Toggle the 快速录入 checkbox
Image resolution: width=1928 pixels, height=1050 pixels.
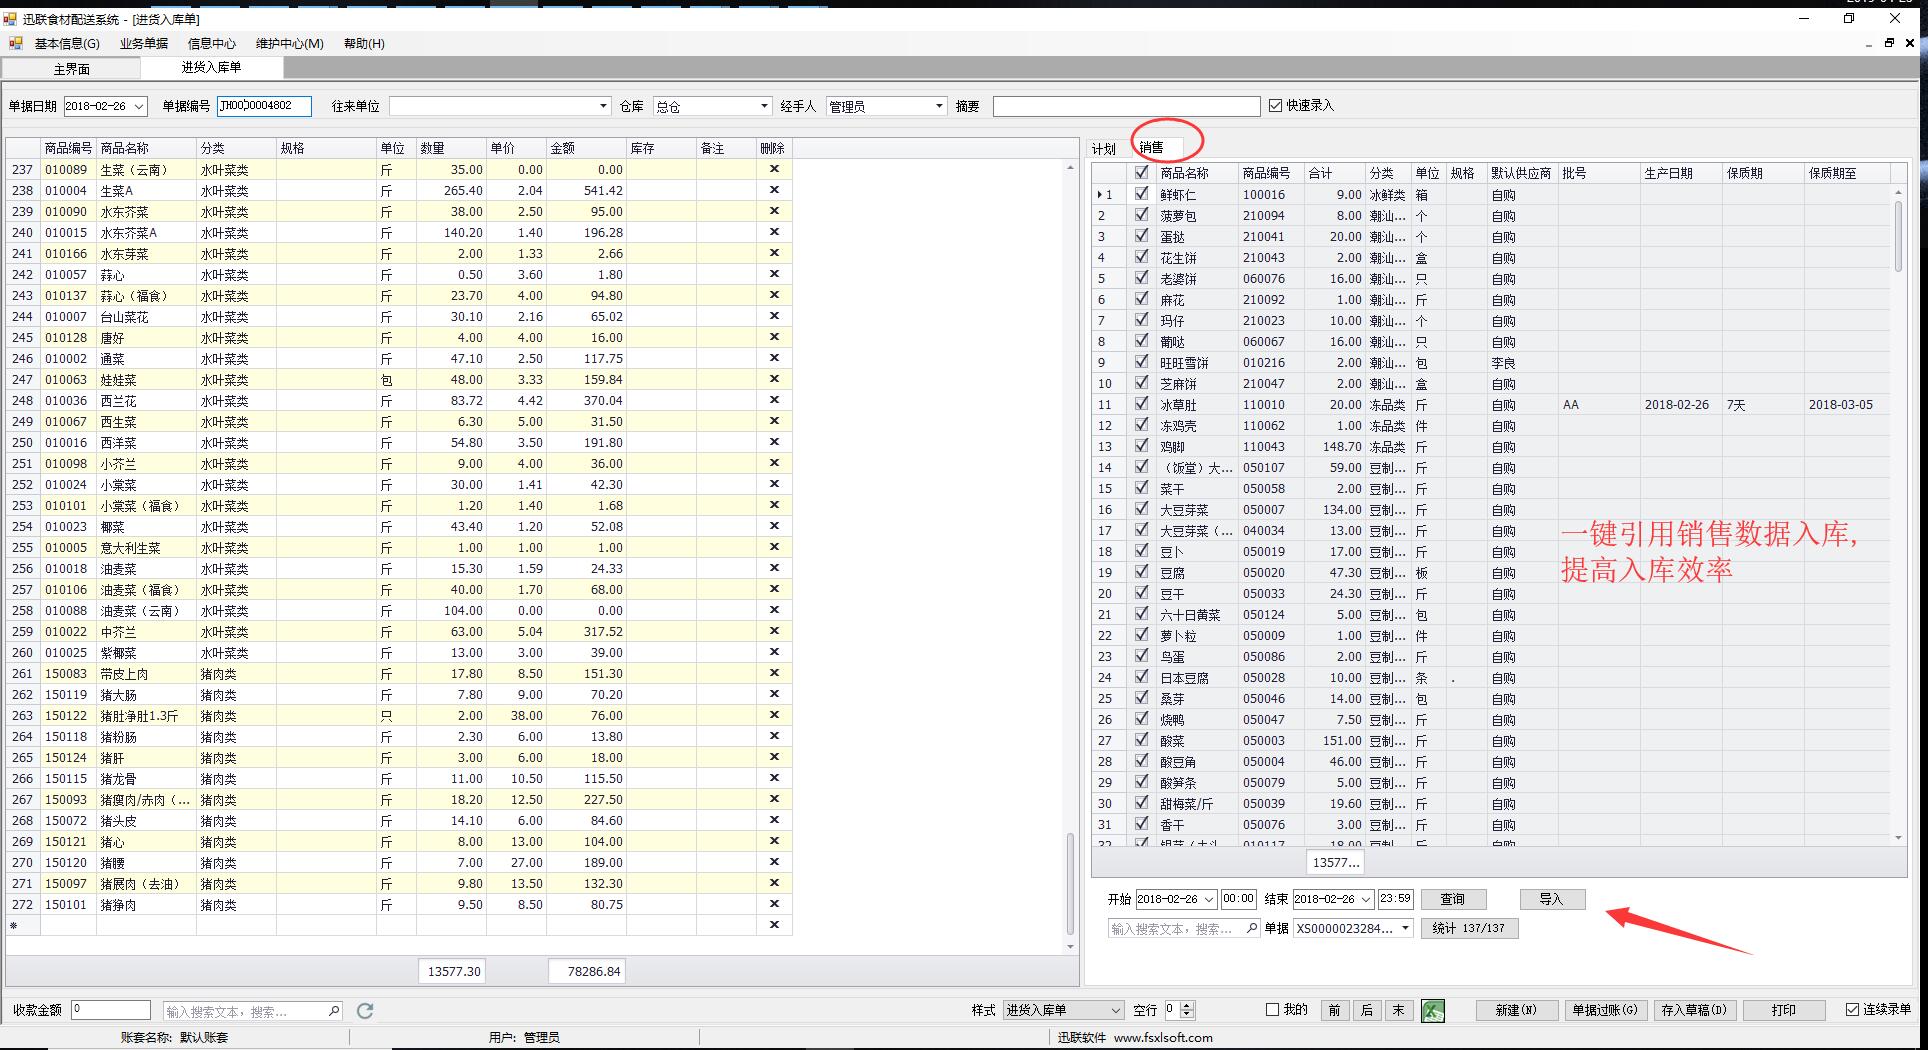tap(1275, 105)
